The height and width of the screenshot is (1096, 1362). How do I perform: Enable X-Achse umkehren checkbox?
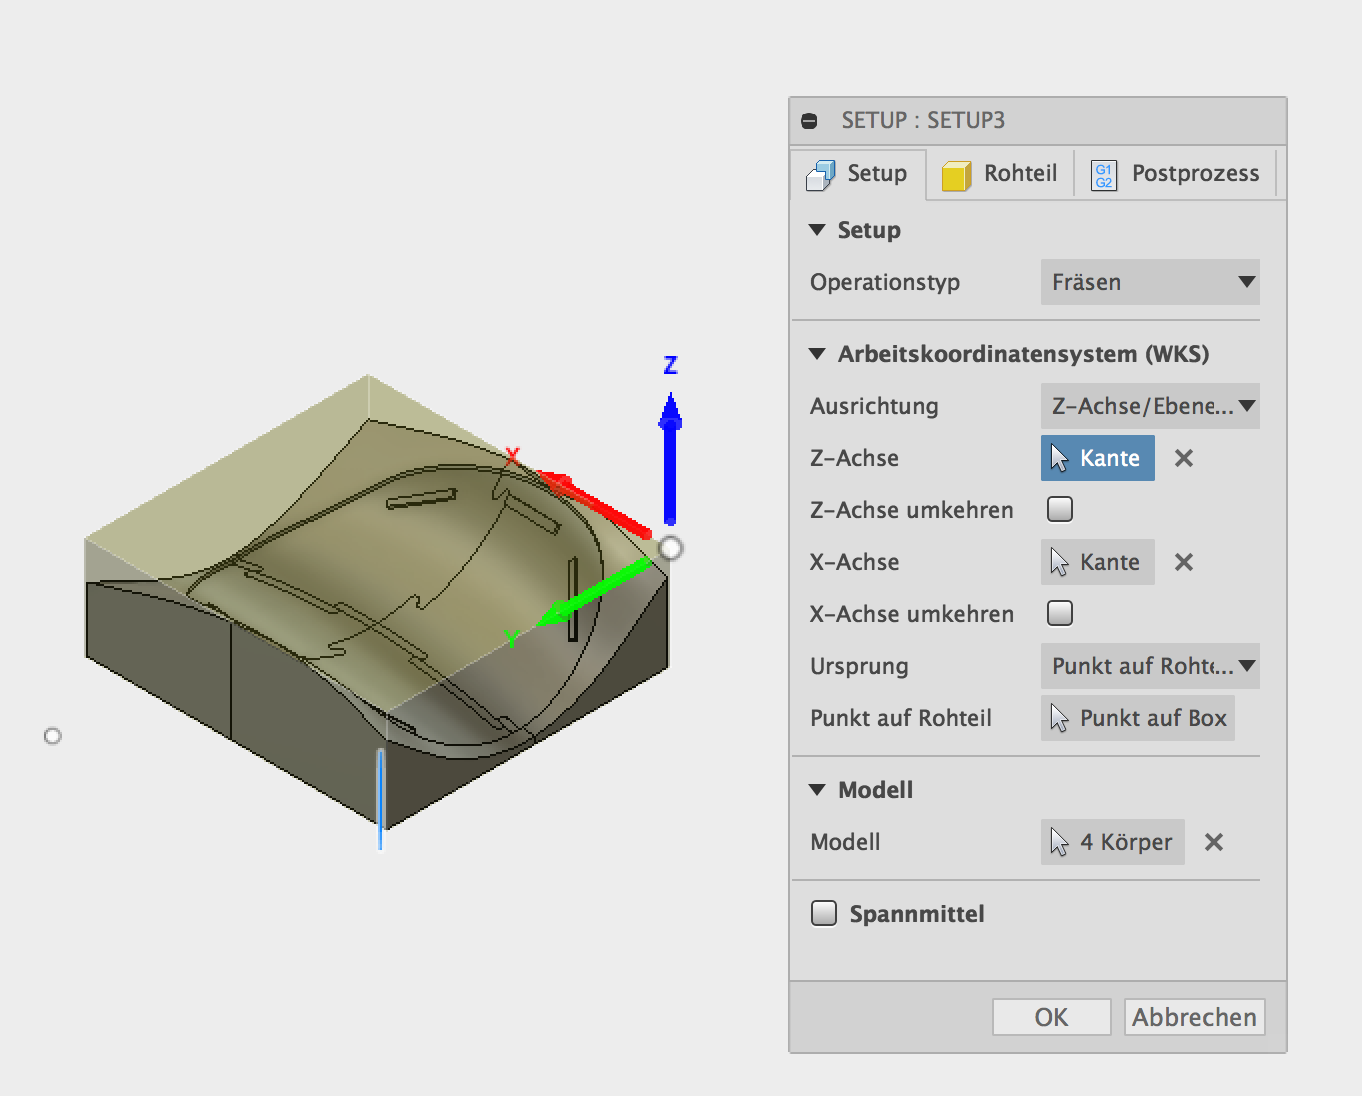pos(1060,613)
